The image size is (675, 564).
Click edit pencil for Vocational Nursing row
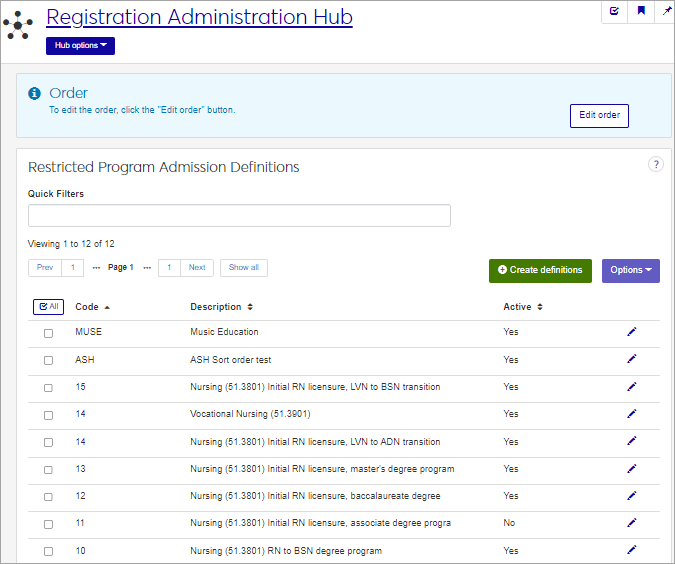click(631, 414)
